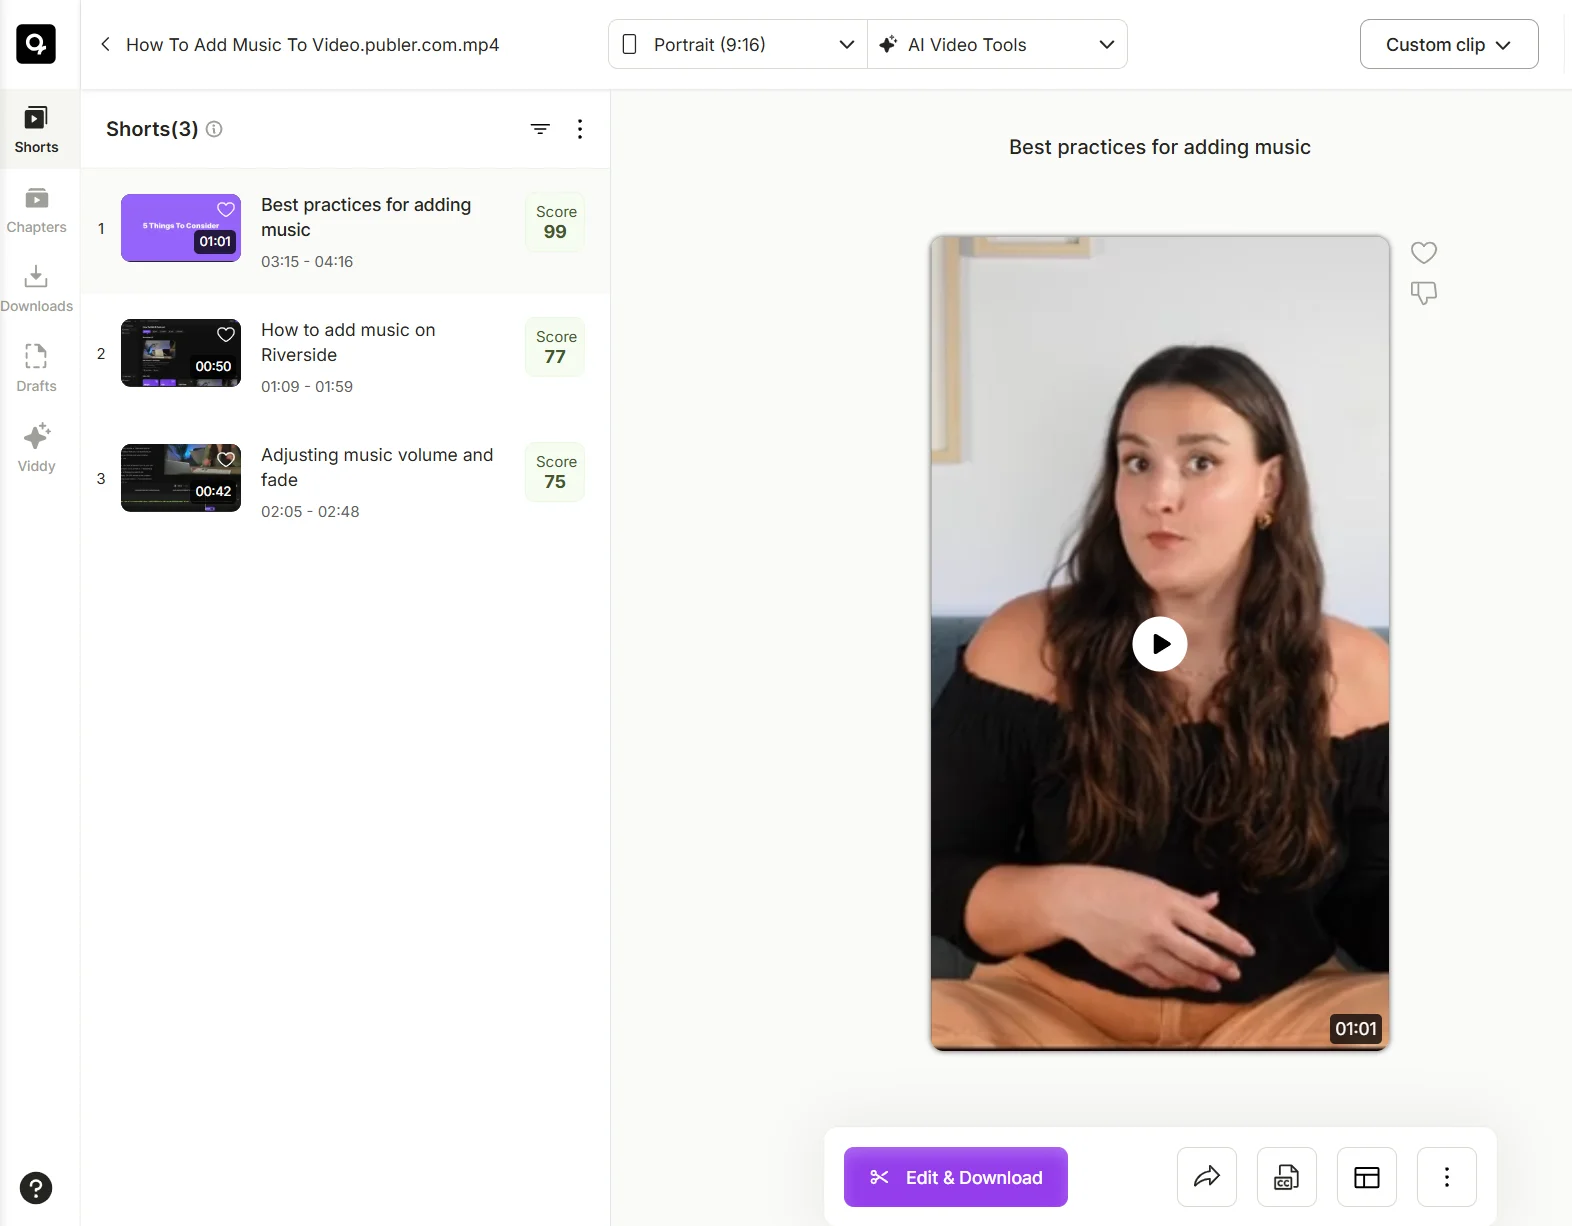1572x1226 pixels.
Task: Go back using the arrow beside the filename
Action: click(x=105, y=44)
